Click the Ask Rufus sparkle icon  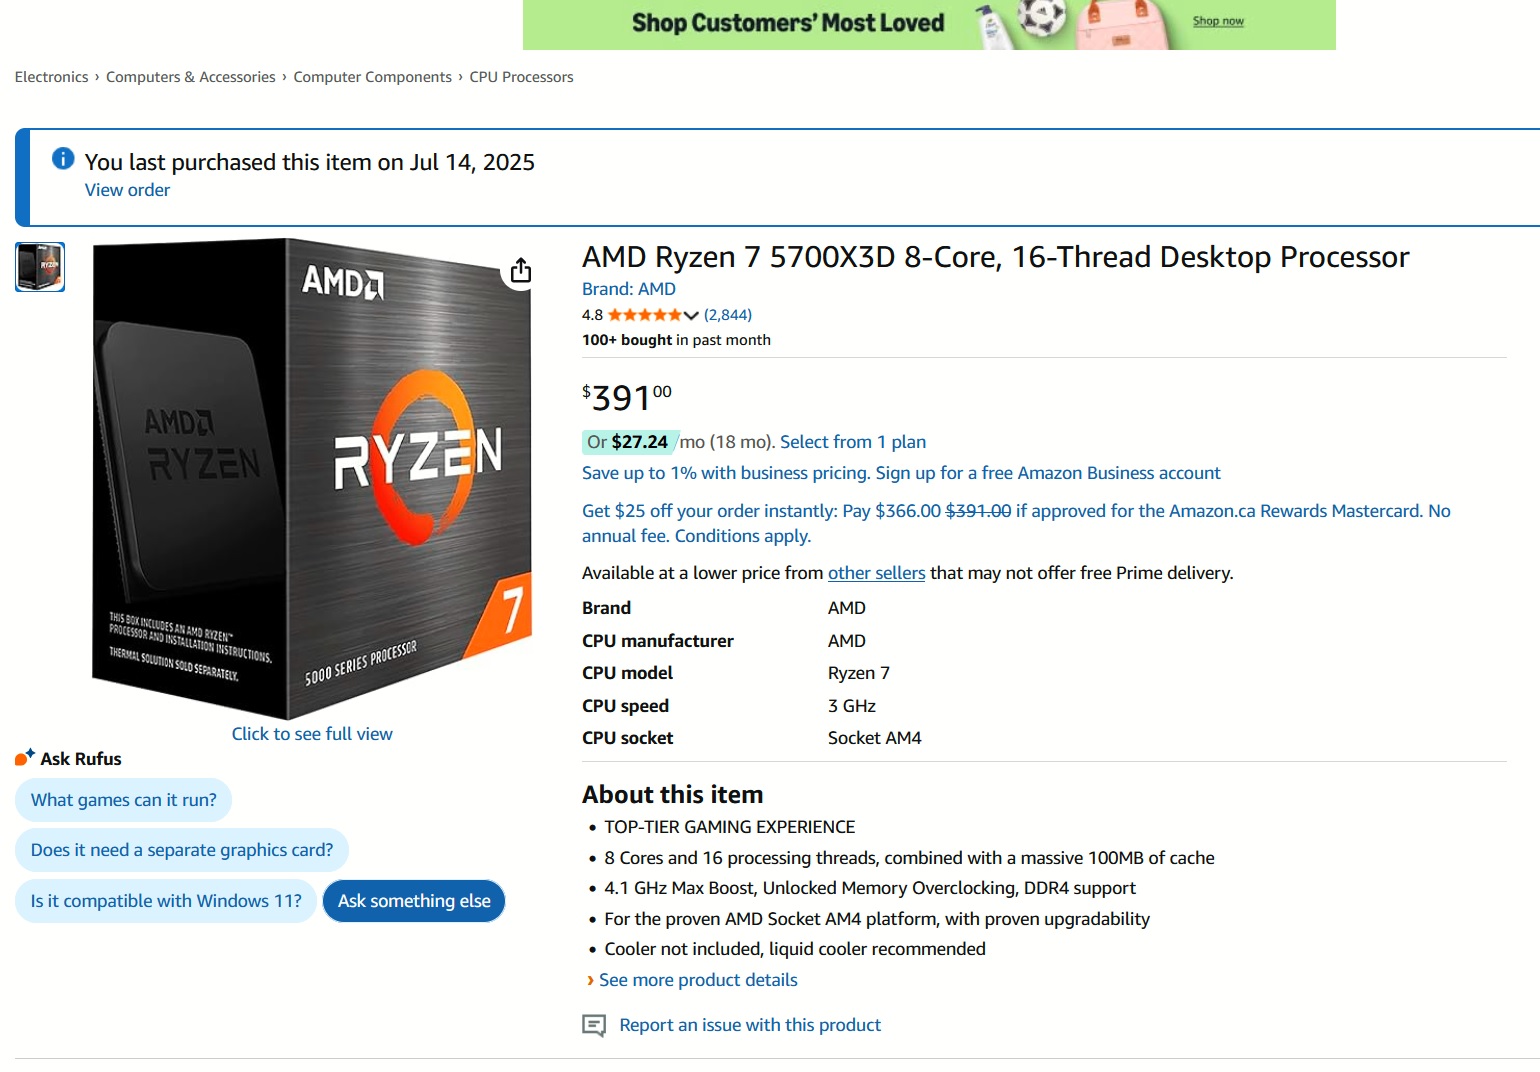pyautogui.click(x=25, y=758)
